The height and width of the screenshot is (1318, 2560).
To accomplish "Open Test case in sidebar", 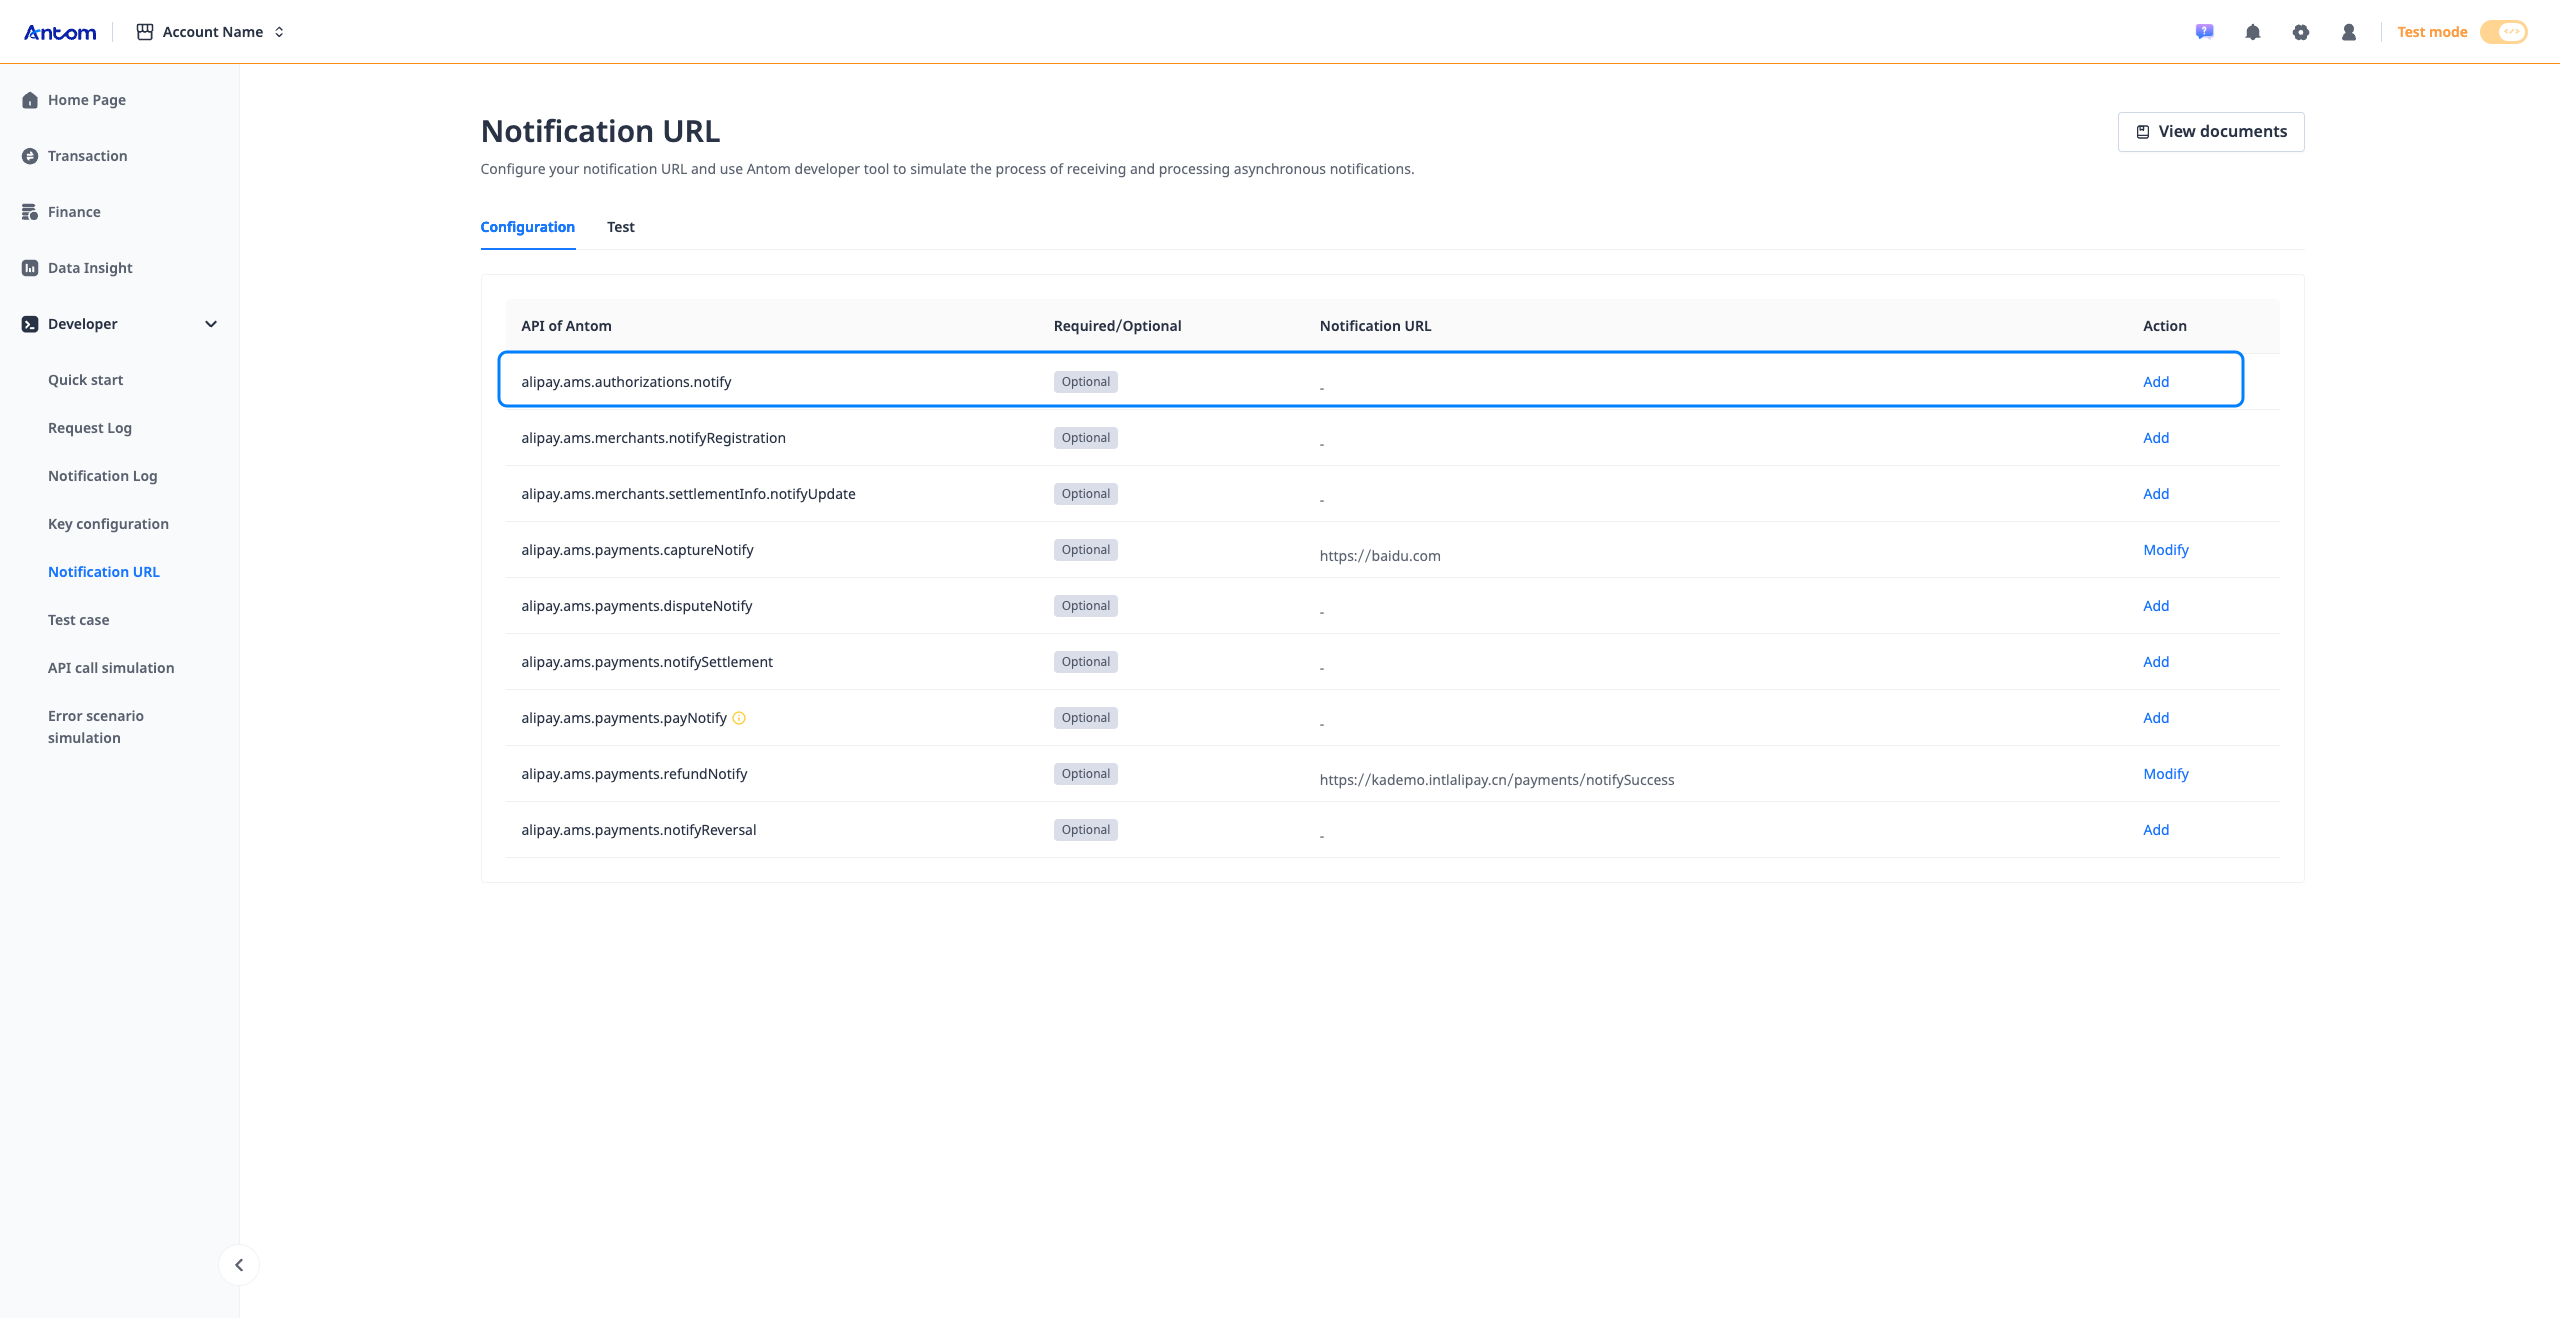I will point(79,620).
